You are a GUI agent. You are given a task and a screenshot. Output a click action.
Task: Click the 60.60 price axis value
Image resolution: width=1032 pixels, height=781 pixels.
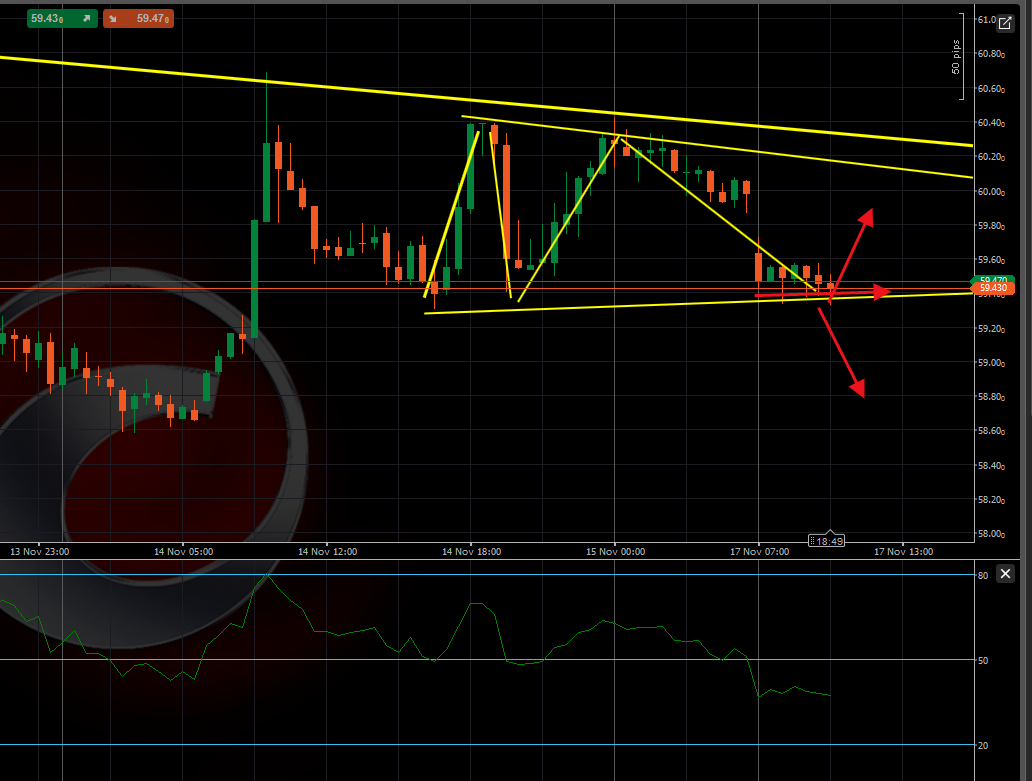tap(991, 88)
